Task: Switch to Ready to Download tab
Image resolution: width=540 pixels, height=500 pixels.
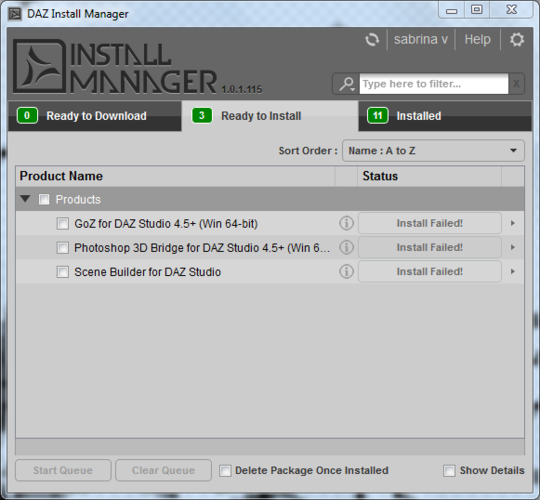Action: tap(95, 116)
